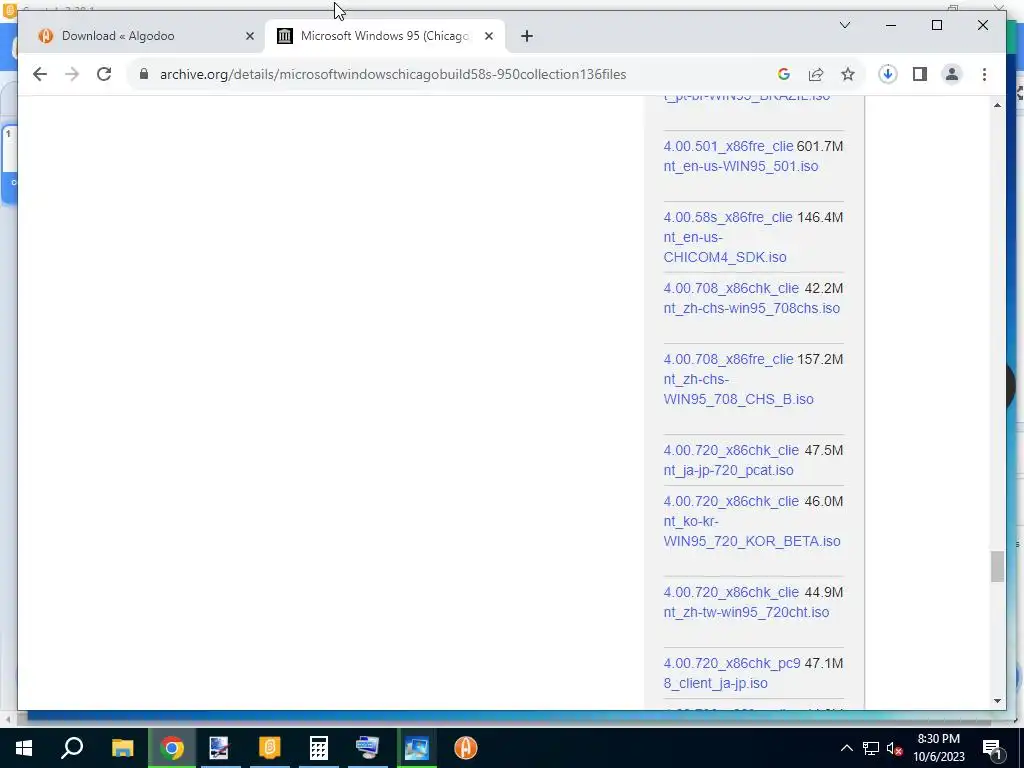The width and height of the screenshot is (1024, 768).
Task: Click the page scrollbar down arrow
Action: point(997,701)
